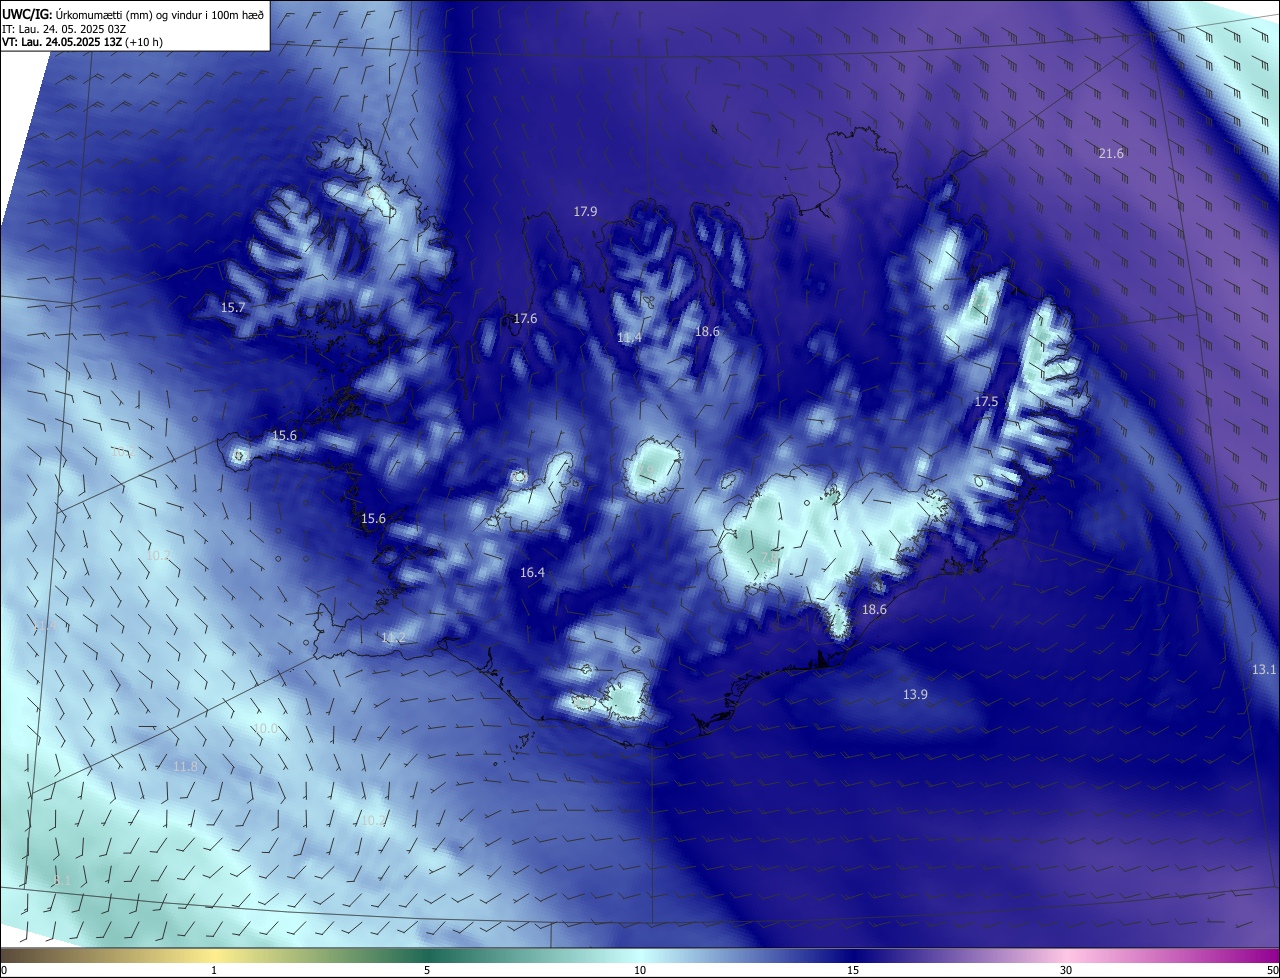
Task: Click the 15.7 value label
Action: [232, 307]
